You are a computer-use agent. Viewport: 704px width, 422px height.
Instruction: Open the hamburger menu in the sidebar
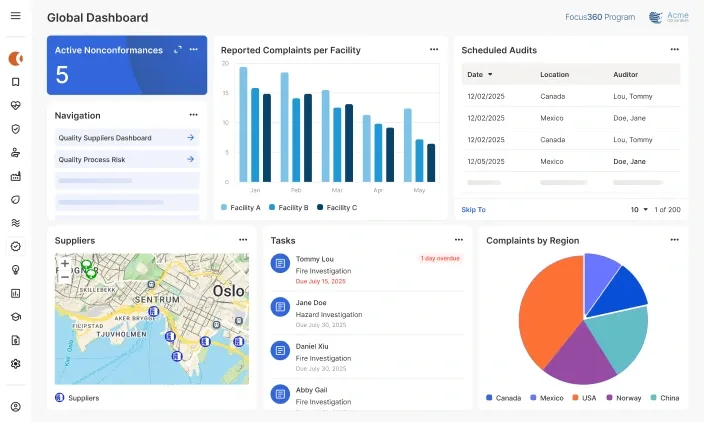click(x=15, y=16)
